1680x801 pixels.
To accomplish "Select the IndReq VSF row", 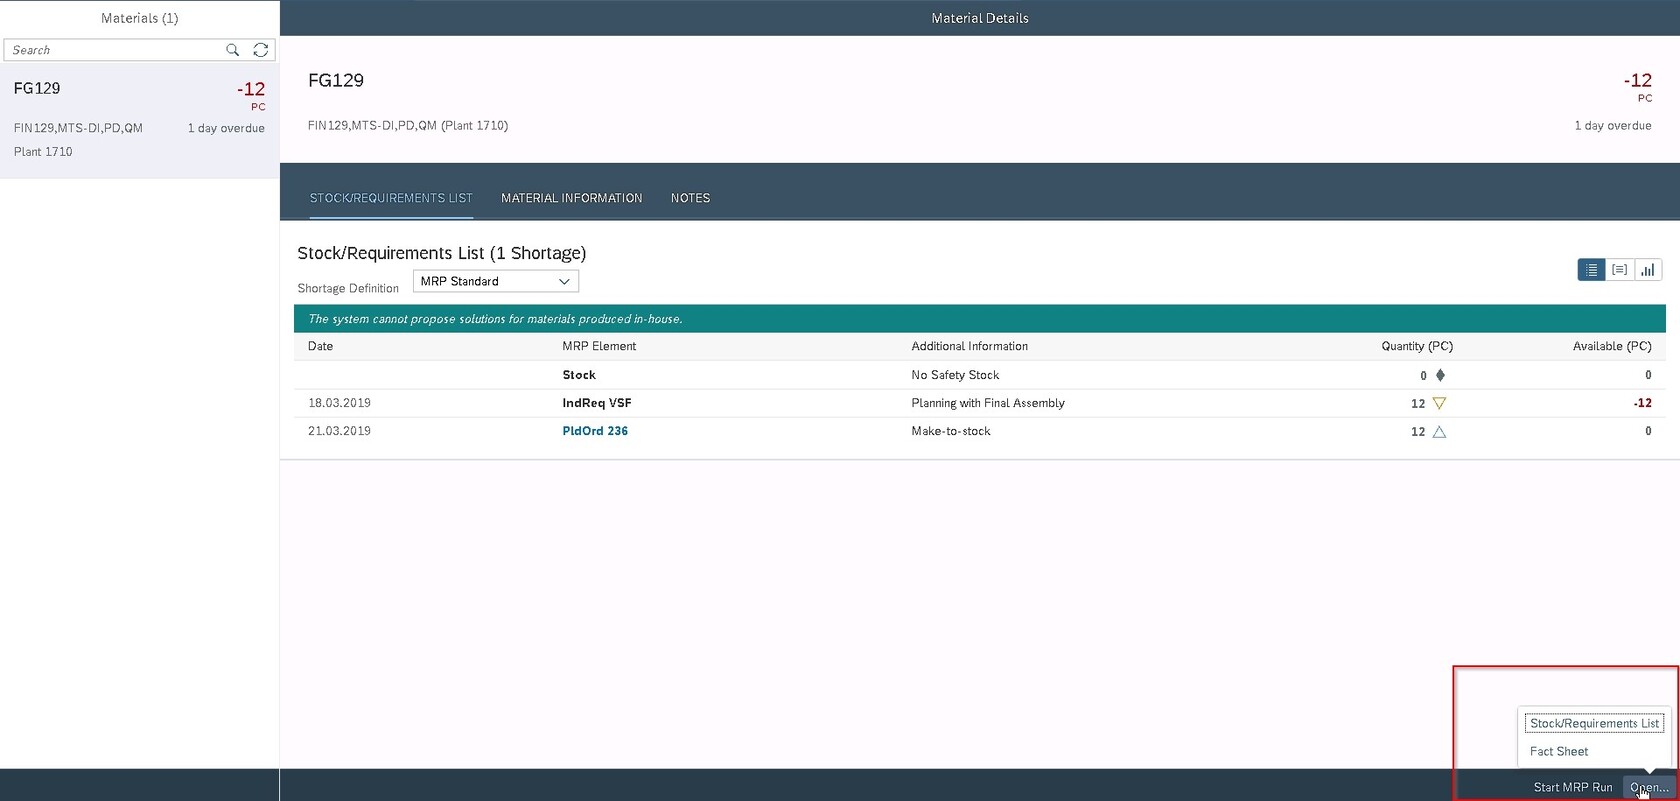I will tap(980, 403).
